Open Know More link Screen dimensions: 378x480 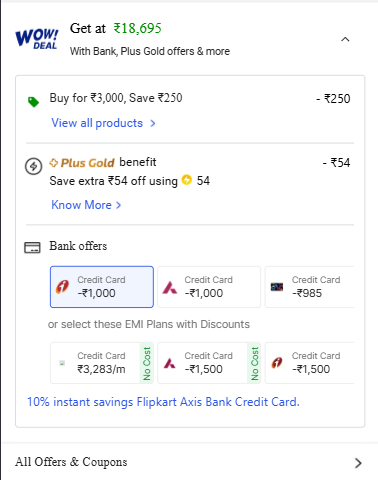click(86, 205)
